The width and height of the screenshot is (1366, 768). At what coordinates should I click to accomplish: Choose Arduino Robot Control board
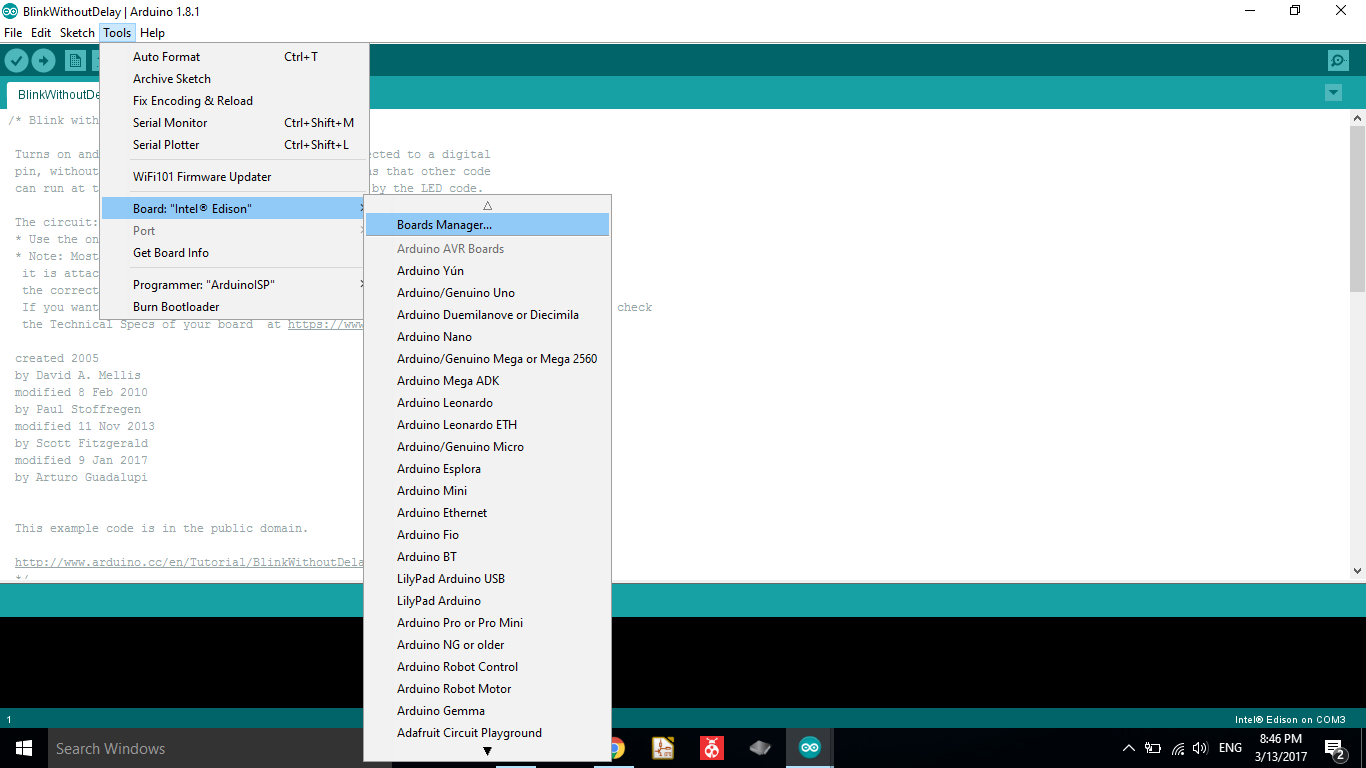[487, 667]
